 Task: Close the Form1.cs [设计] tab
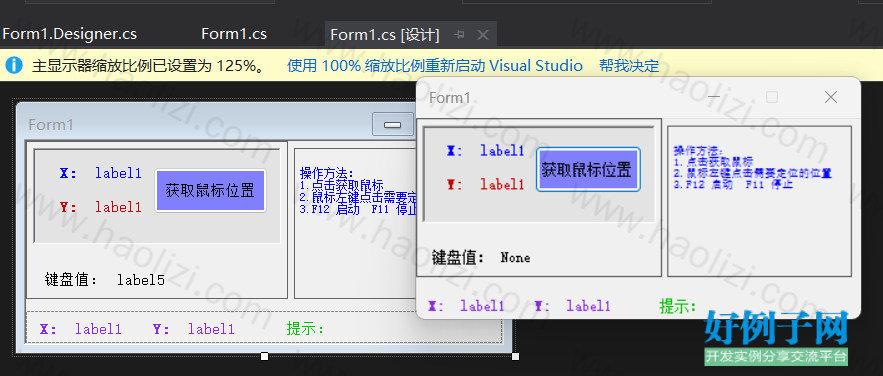pyautogui.click(x=483, y=34)
